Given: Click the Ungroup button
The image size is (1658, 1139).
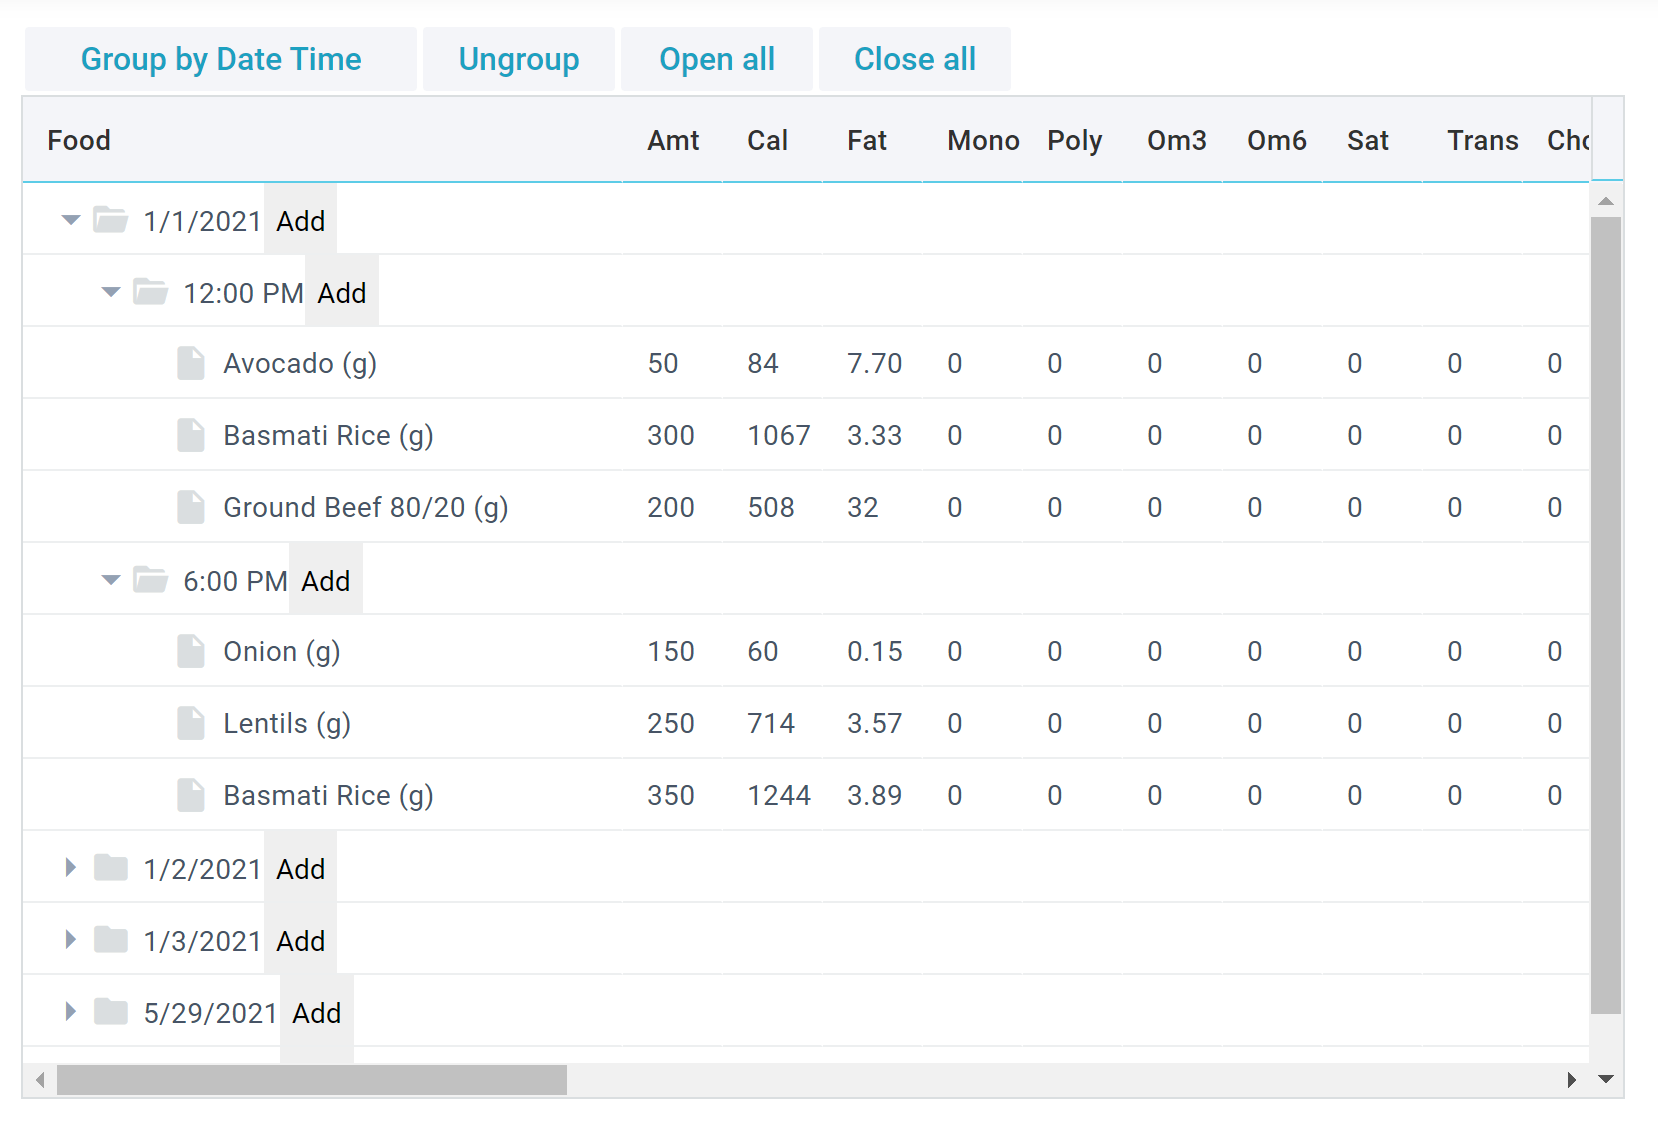Looking at the screenshot, I should pyautogui.click(x=518, y=59).
